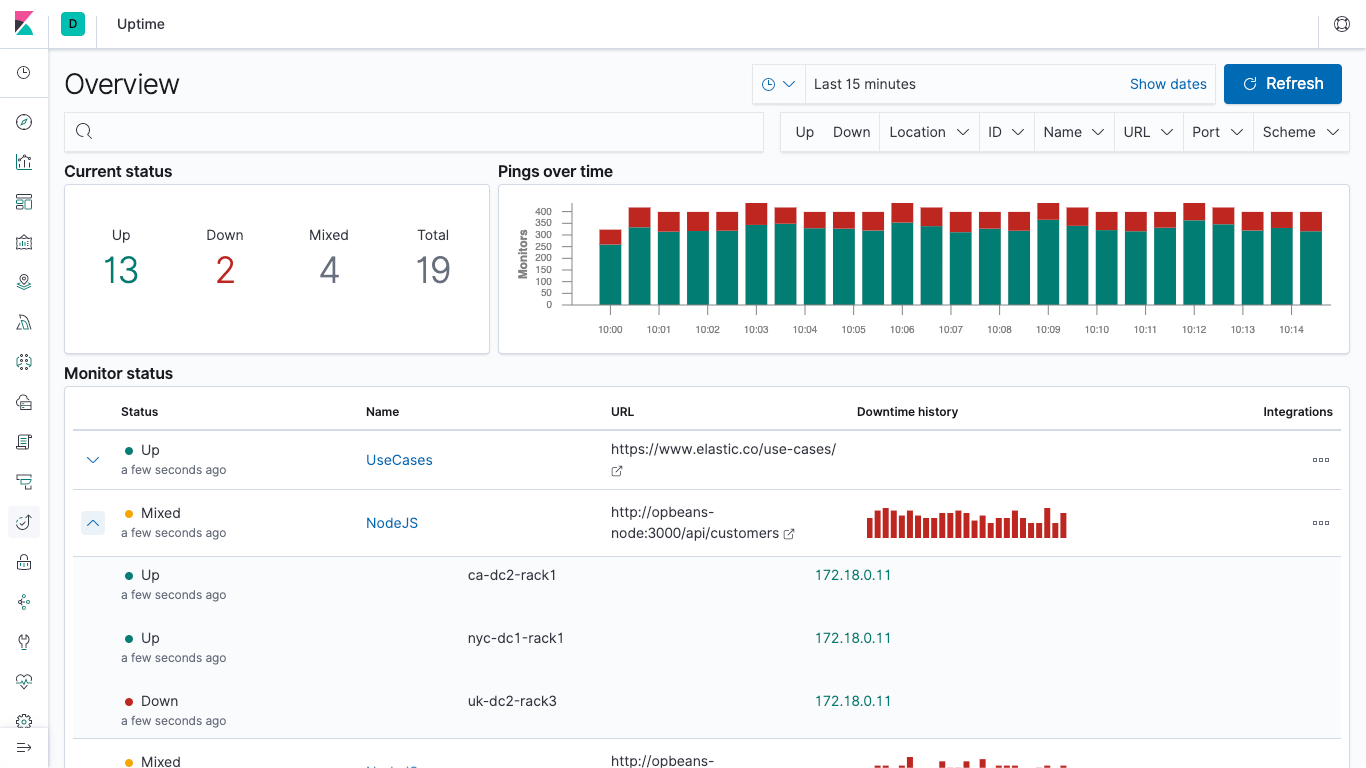Open the Location filter dropdown
The width and height of the screenshot is (1366, 768).
pyautogui.click(x=928, y=131)
